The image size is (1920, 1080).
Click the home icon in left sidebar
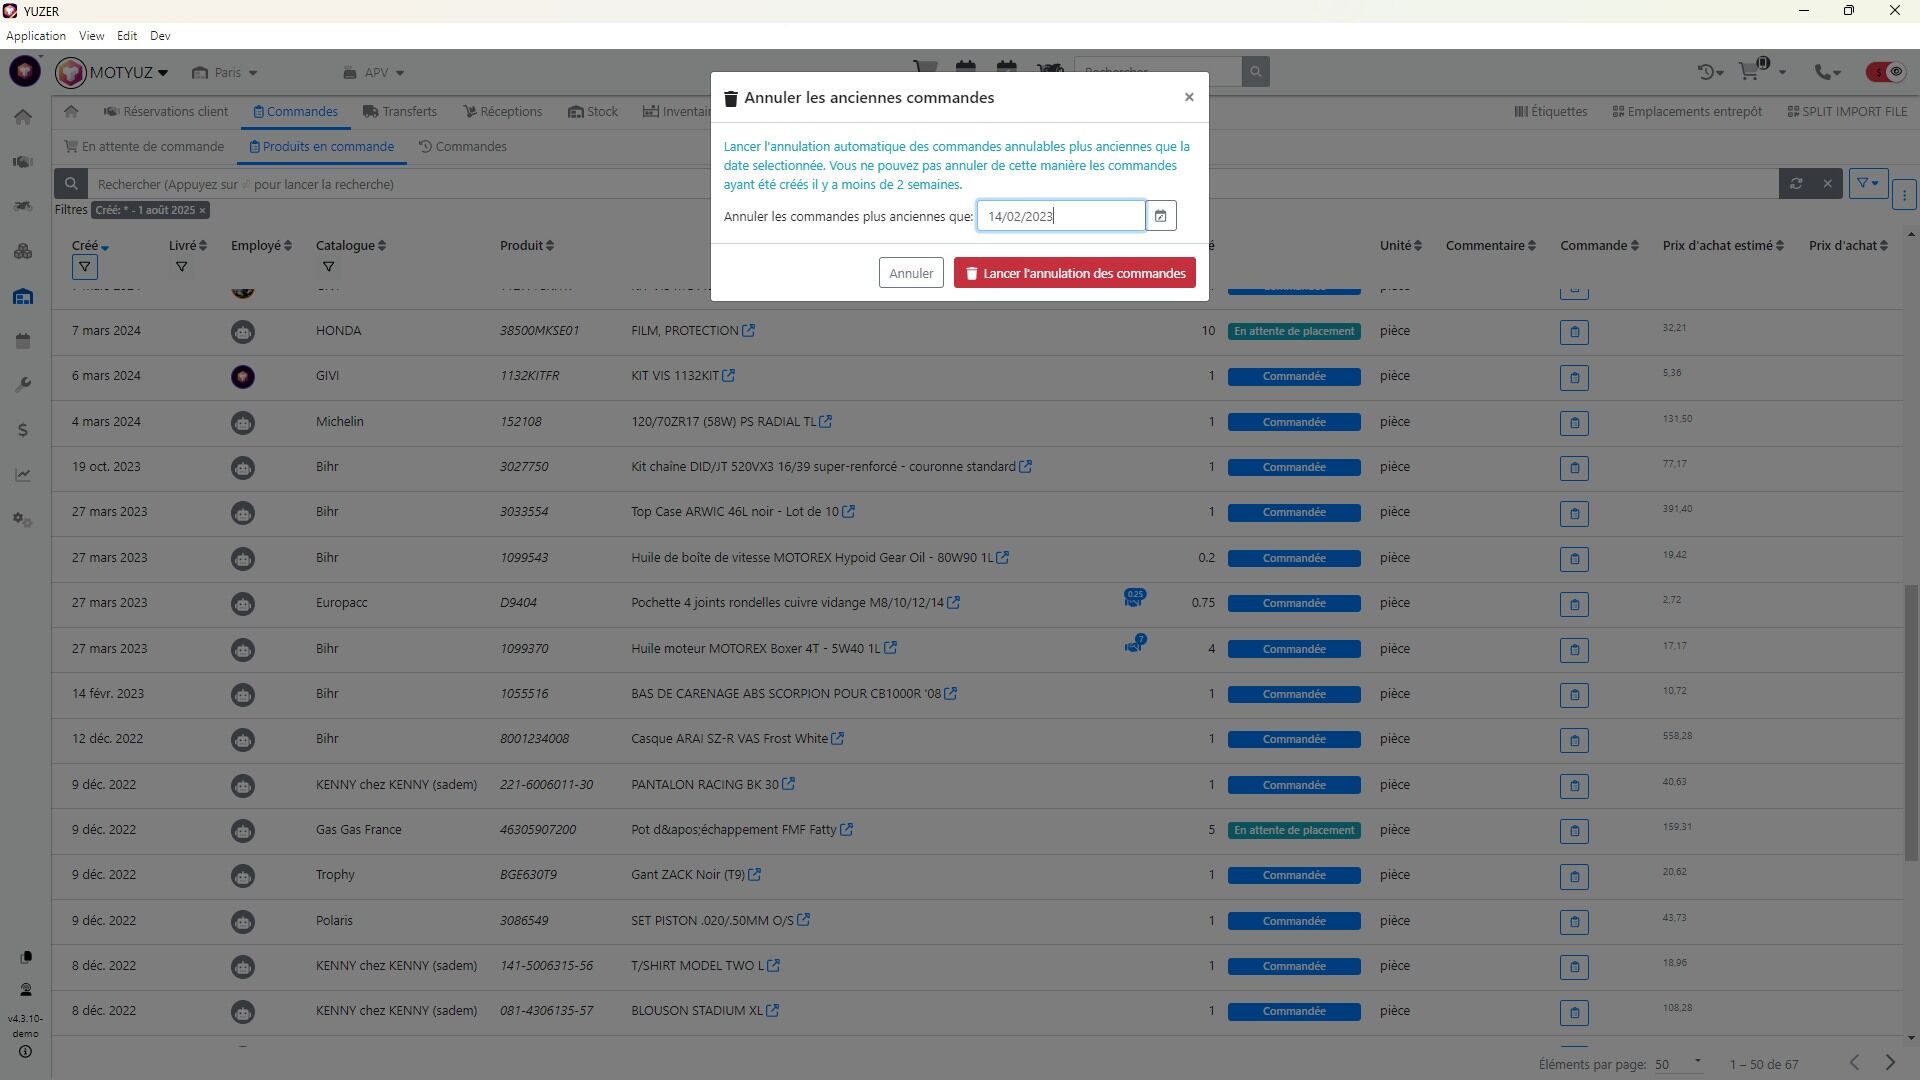coord(23,117)
